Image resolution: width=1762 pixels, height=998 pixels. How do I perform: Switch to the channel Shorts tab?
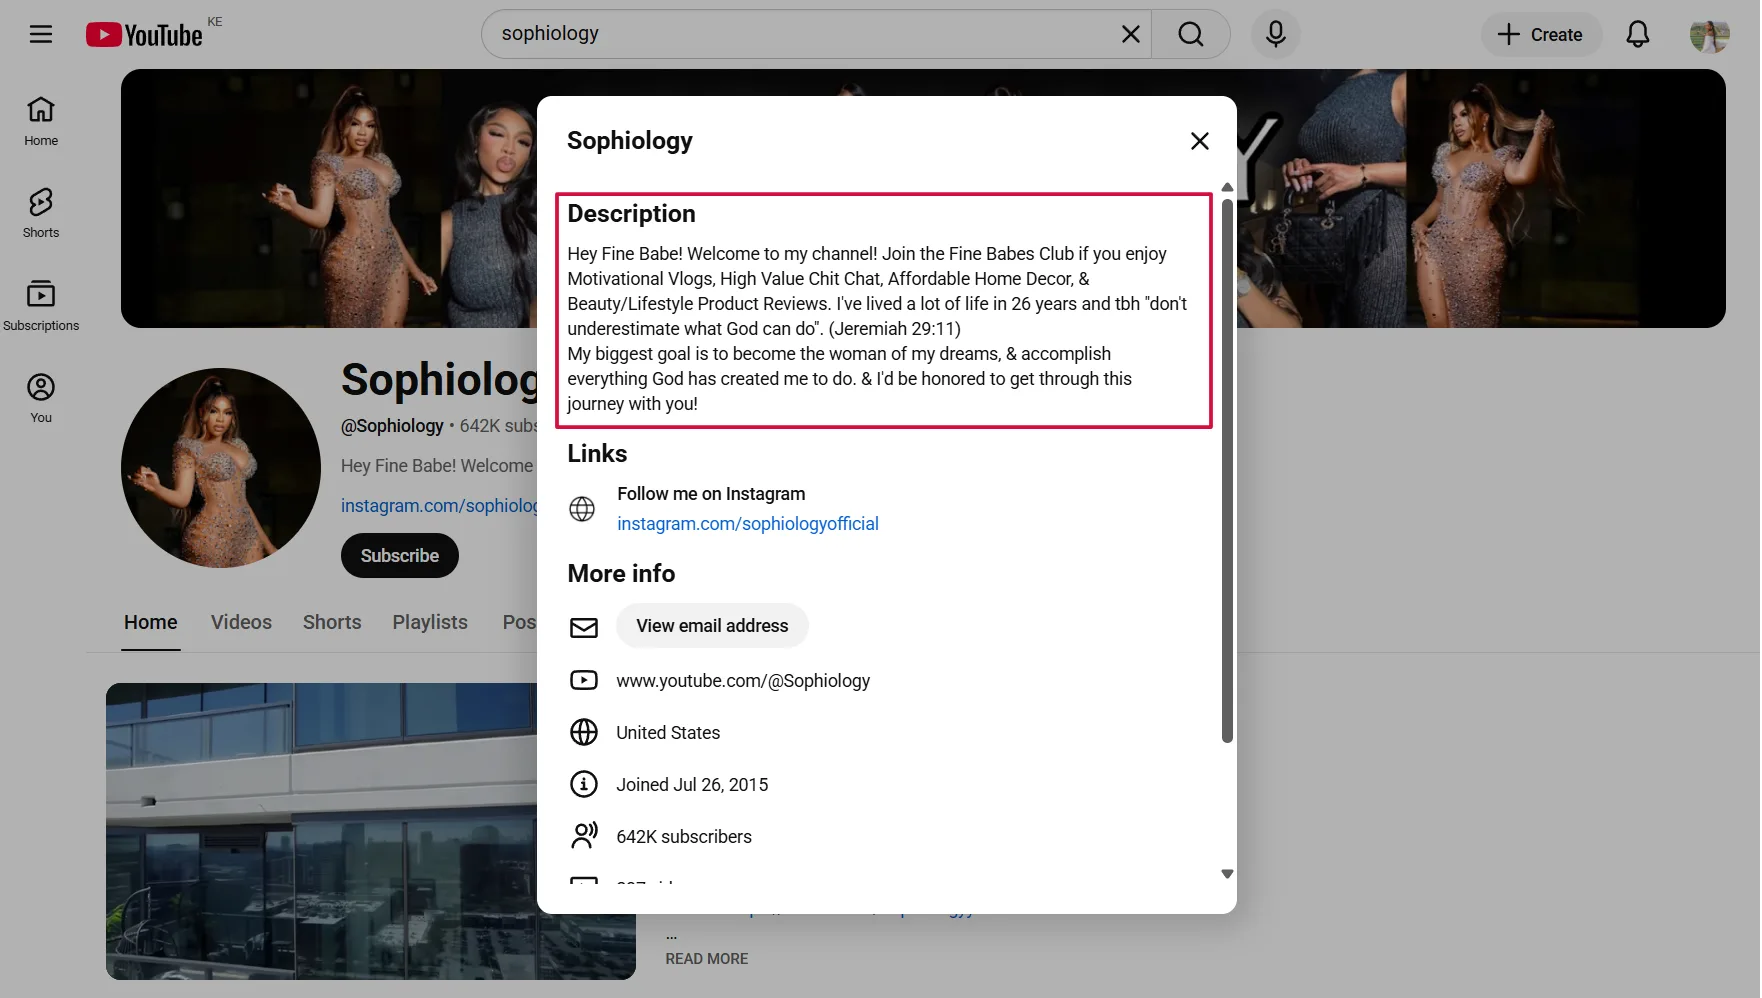[x=332, y=622]
